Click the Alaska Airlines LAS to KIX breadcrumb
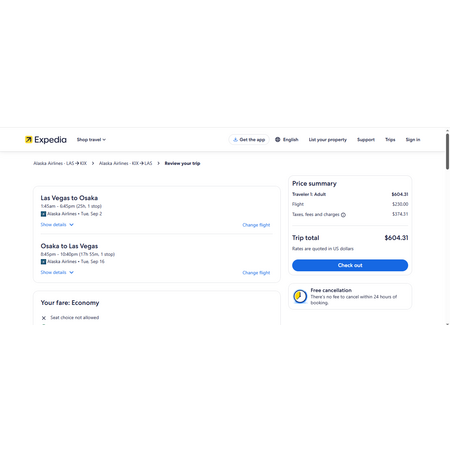450x450 pixels. click(60, 163)
